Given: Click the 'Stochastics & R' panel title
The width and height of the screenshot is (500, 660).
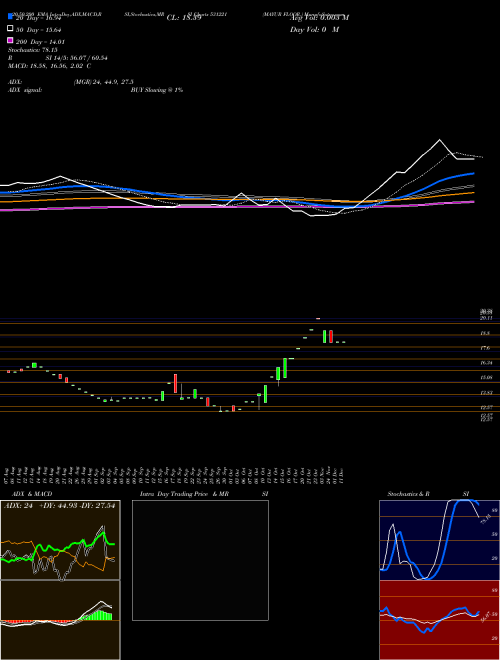Looking at the screenshot, I should tap(409, 494).
